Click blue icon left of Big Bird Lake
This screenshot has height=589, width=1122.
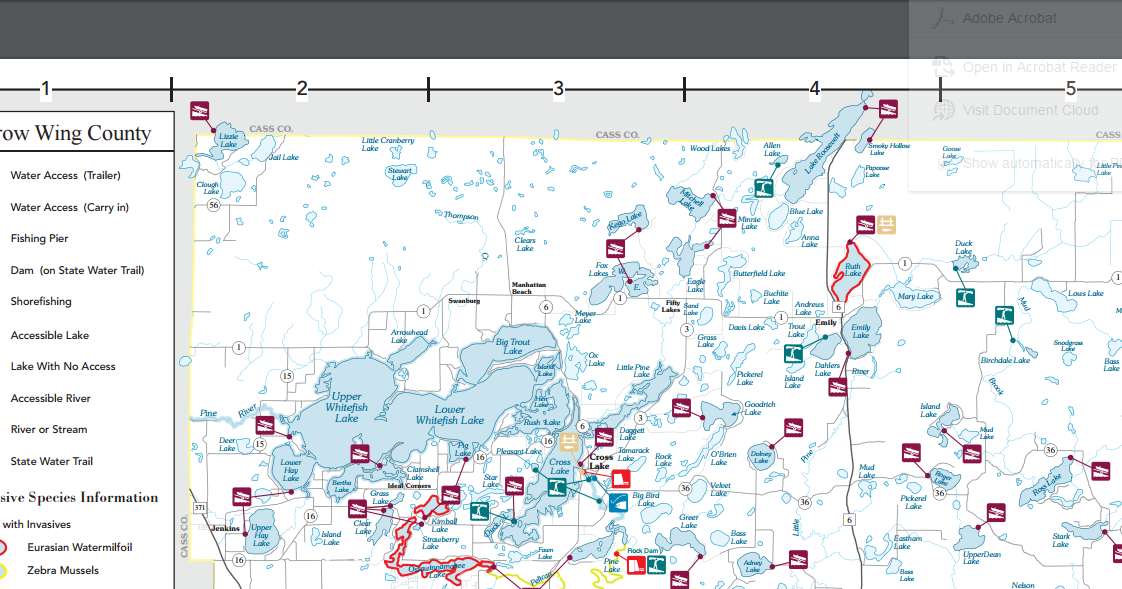pos(618,502)
